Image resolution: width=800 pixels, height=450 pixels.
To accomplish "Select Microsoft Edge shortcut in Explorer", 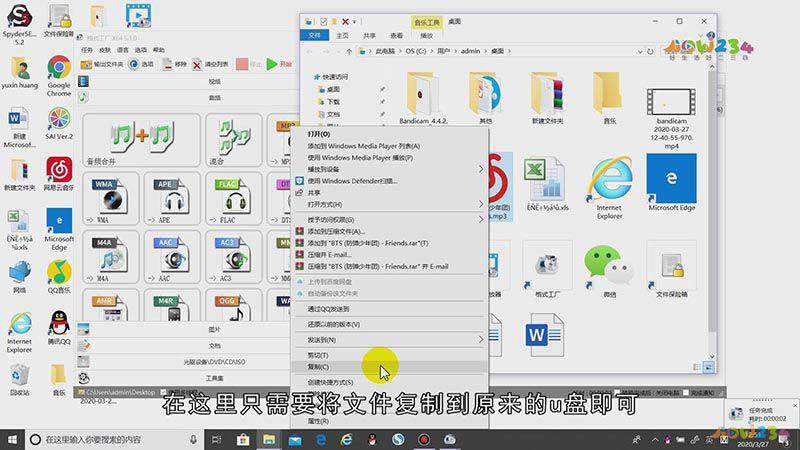I will point(671,183).
